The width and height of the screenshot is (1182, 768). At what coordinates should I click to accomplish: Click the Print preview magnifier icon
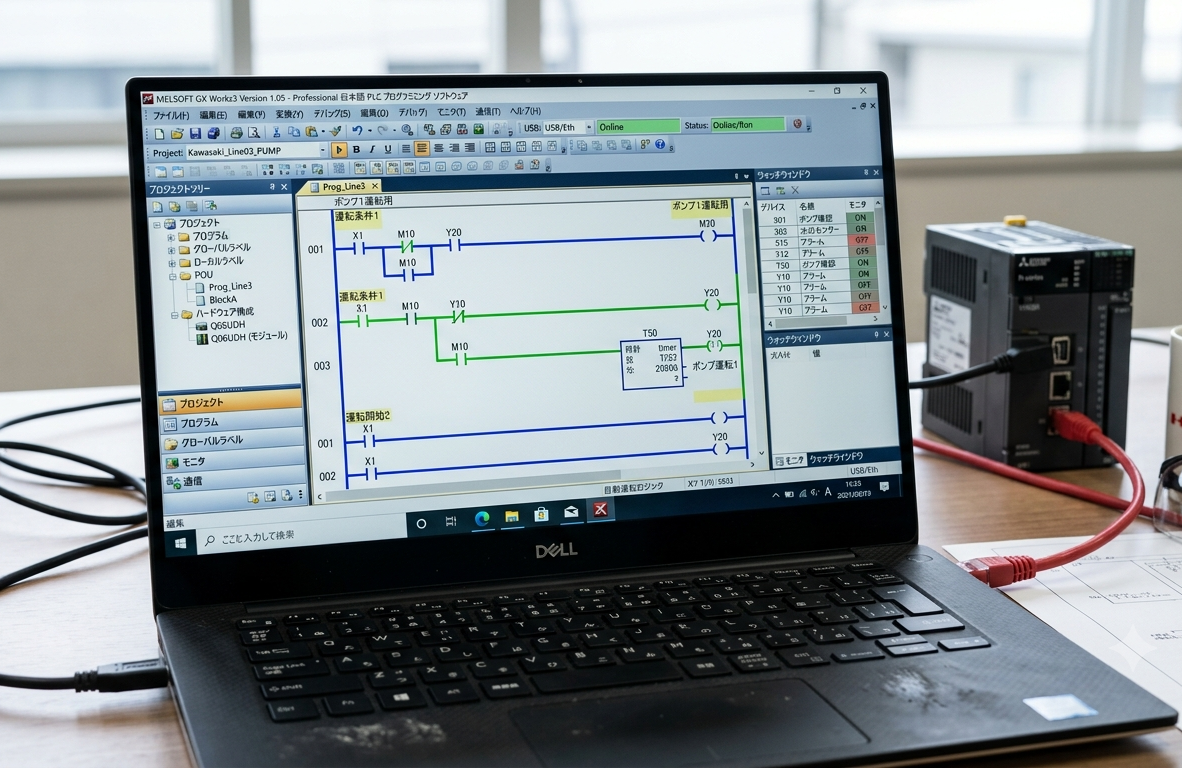pyautogui.click(x=253, y=133)
